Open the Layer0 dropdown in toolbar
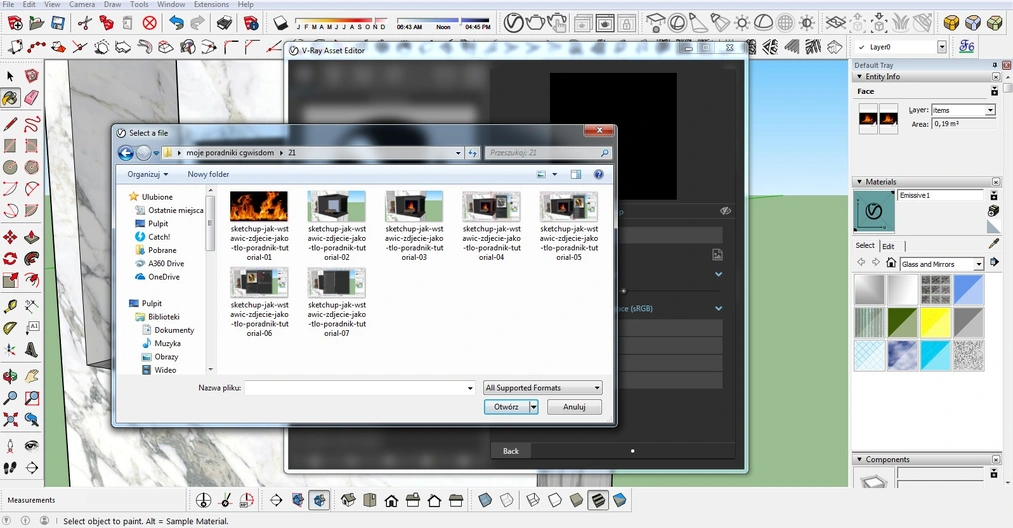Image resolution: width=1013 pixels, height=528 pixels. [941, 47]
